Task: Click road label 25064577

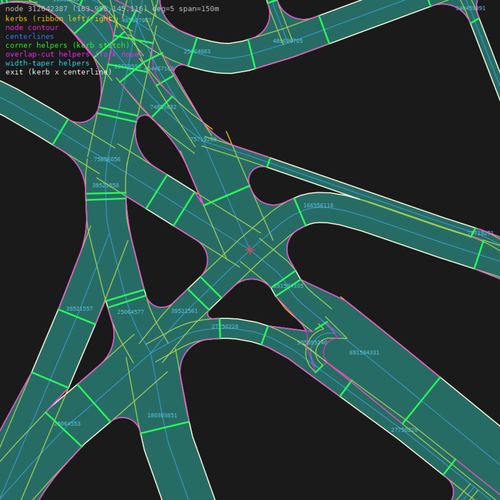Action: (130, 312)
